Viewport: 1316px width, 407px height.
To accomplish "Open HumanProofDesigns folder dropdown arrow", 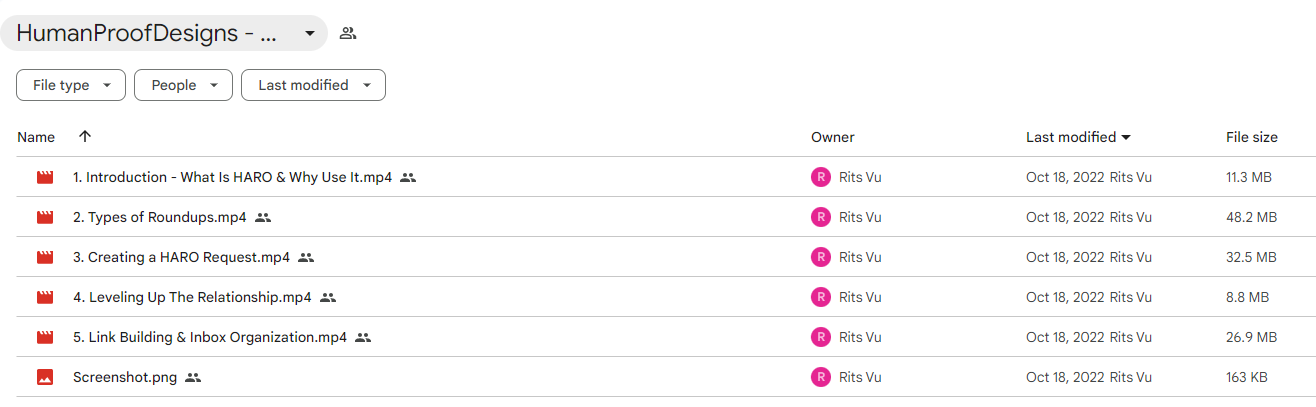I will (x=309, y=33).
